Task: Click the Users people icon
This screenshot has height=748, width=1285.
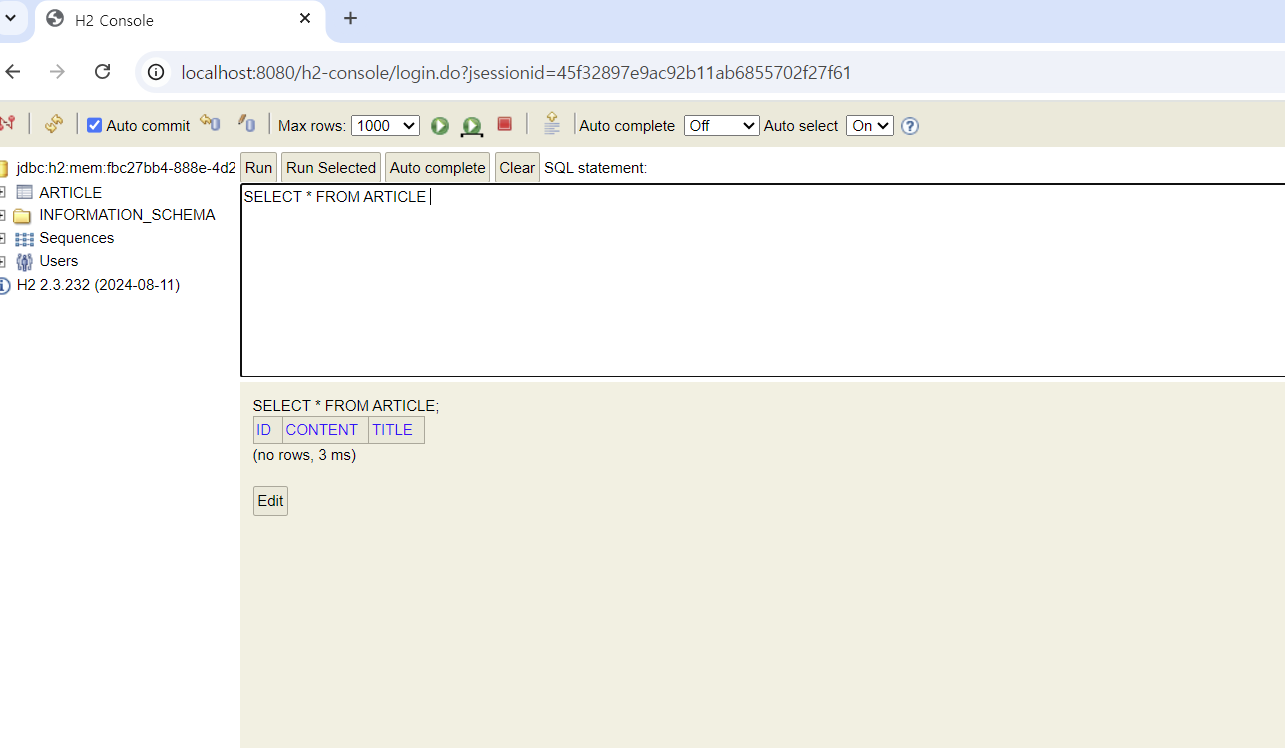Action: tap(25, 262)
